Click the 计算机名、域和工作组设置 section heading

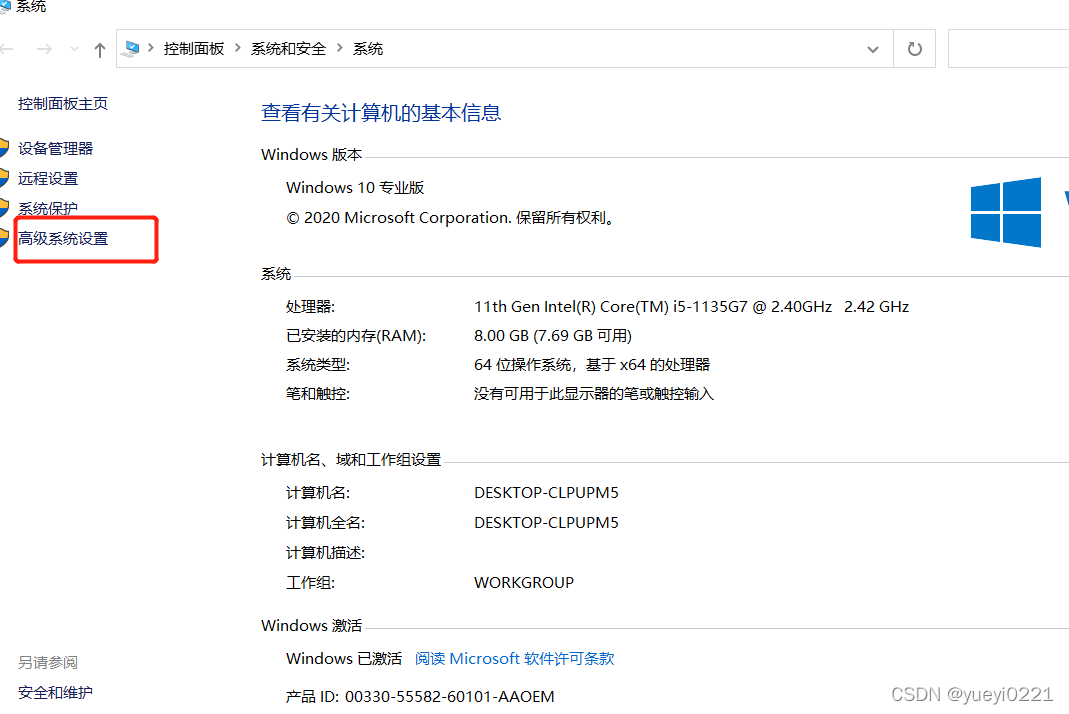point(351,460)
